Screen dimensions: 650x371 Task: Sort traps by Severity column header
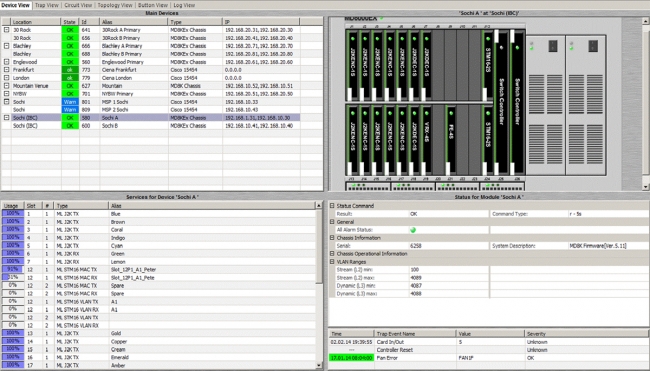[586, 334]
